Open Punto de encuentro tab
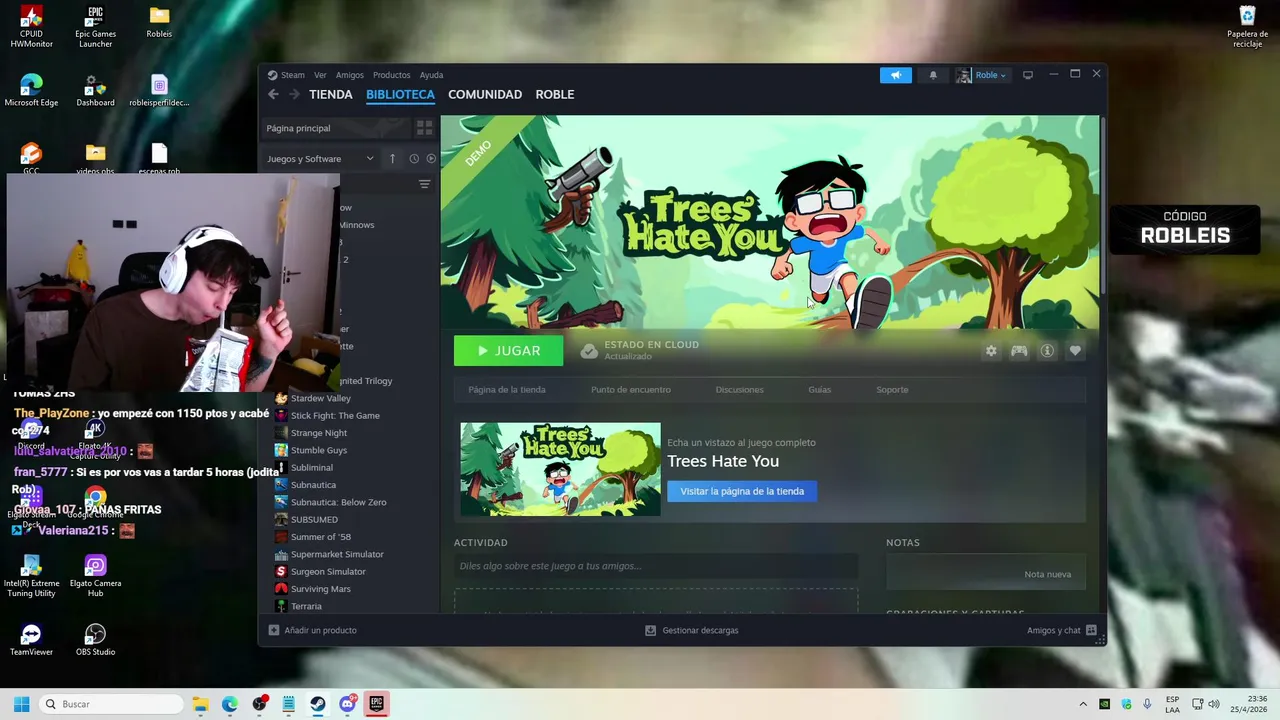Image resolution: width=1280 pixels, height=720 pixels. pos(631,390)
